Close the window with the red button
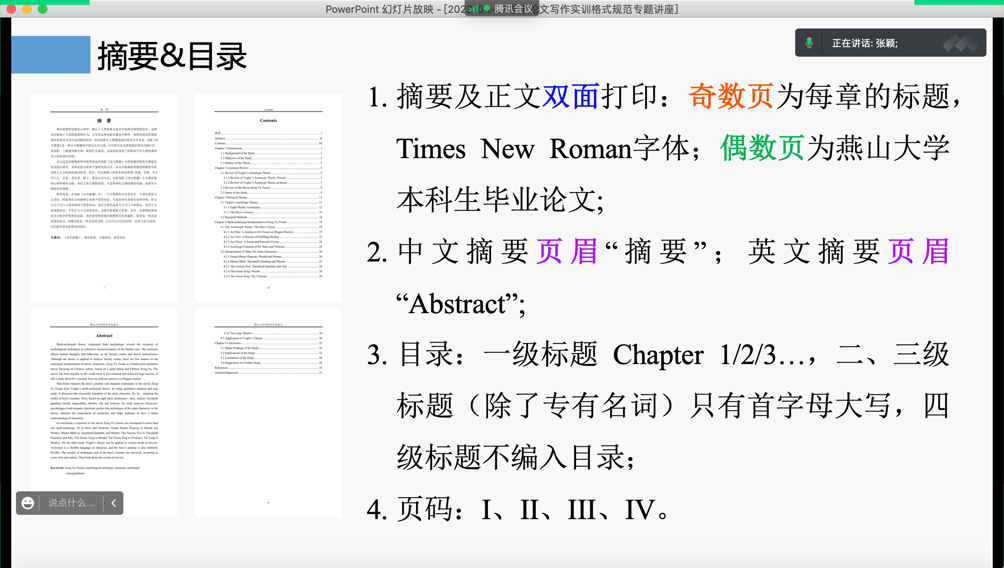1004x568 pixels. tap(11, 9)
